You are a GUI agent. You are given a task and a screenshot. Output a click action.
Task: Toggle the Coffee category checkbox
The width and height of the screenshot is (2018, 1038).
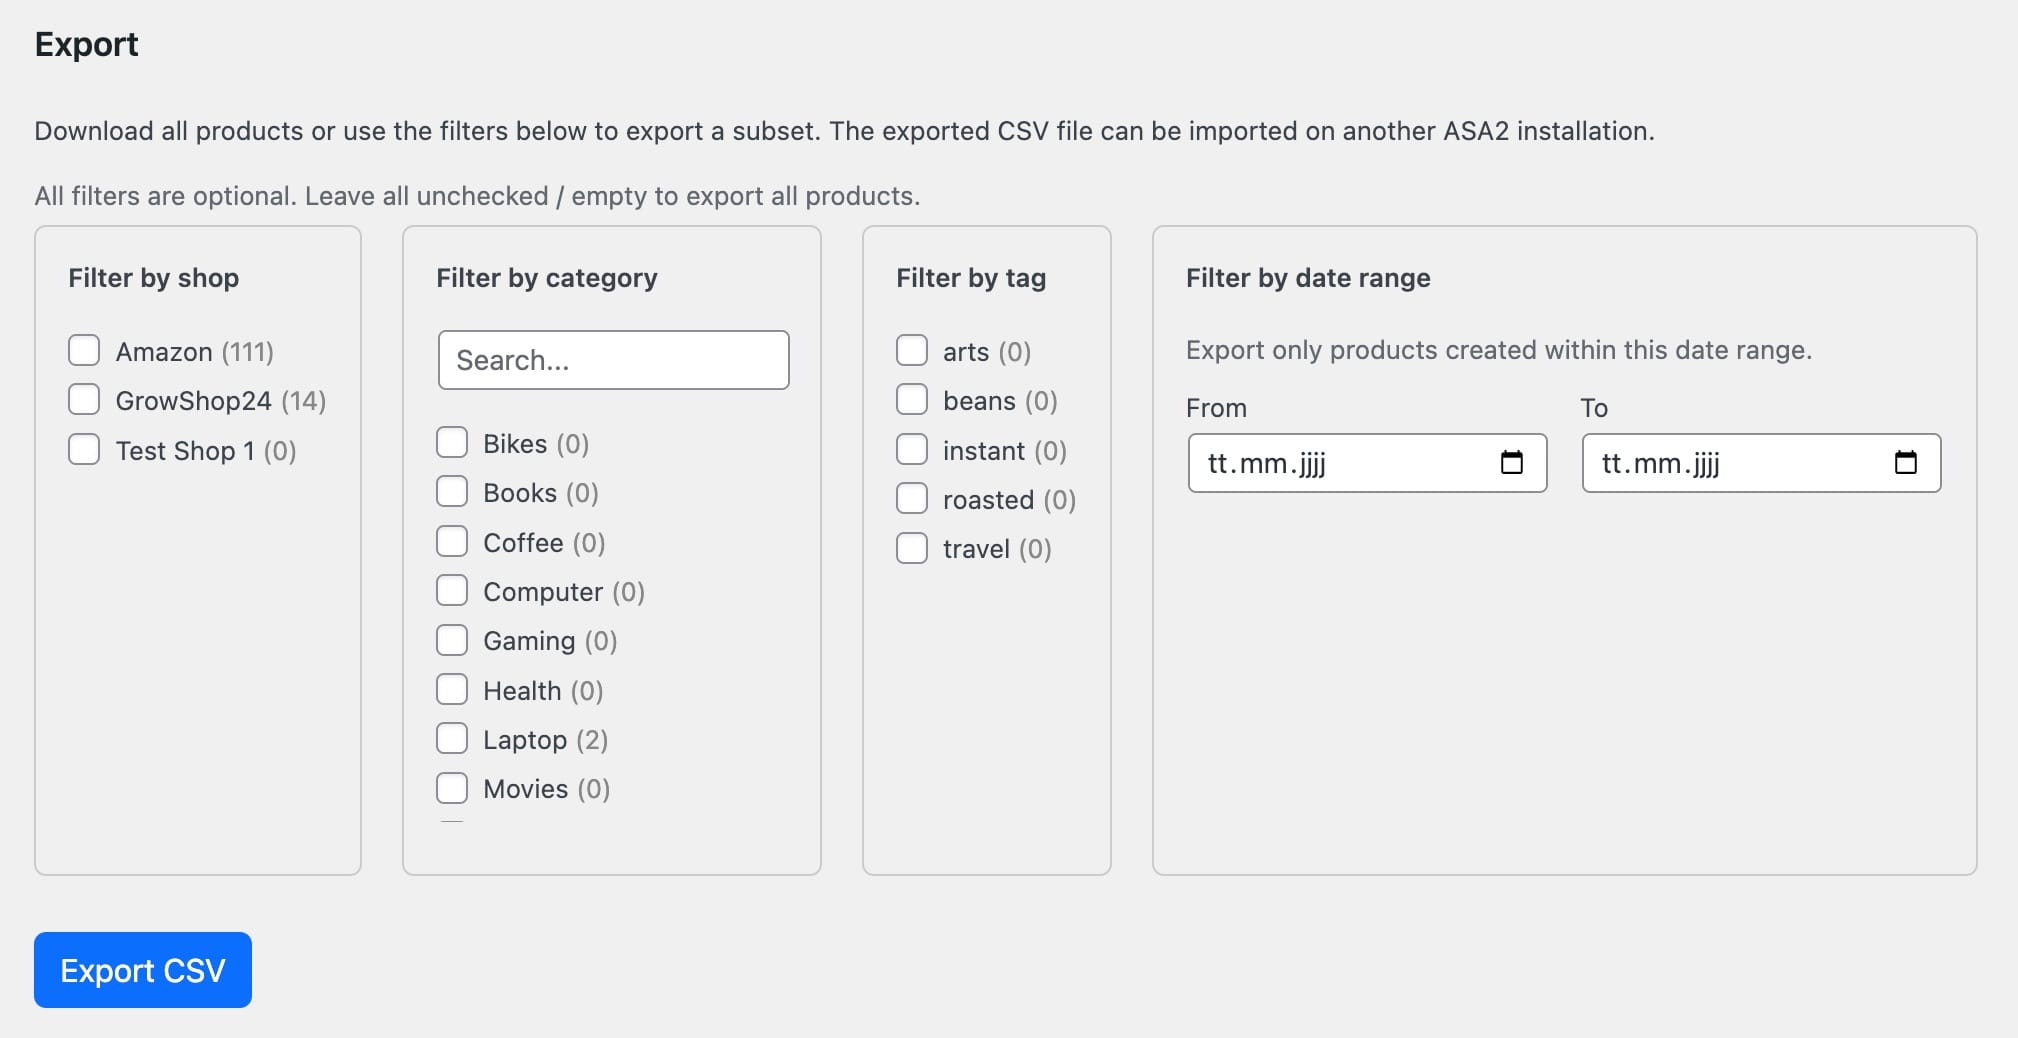[452, 542]
